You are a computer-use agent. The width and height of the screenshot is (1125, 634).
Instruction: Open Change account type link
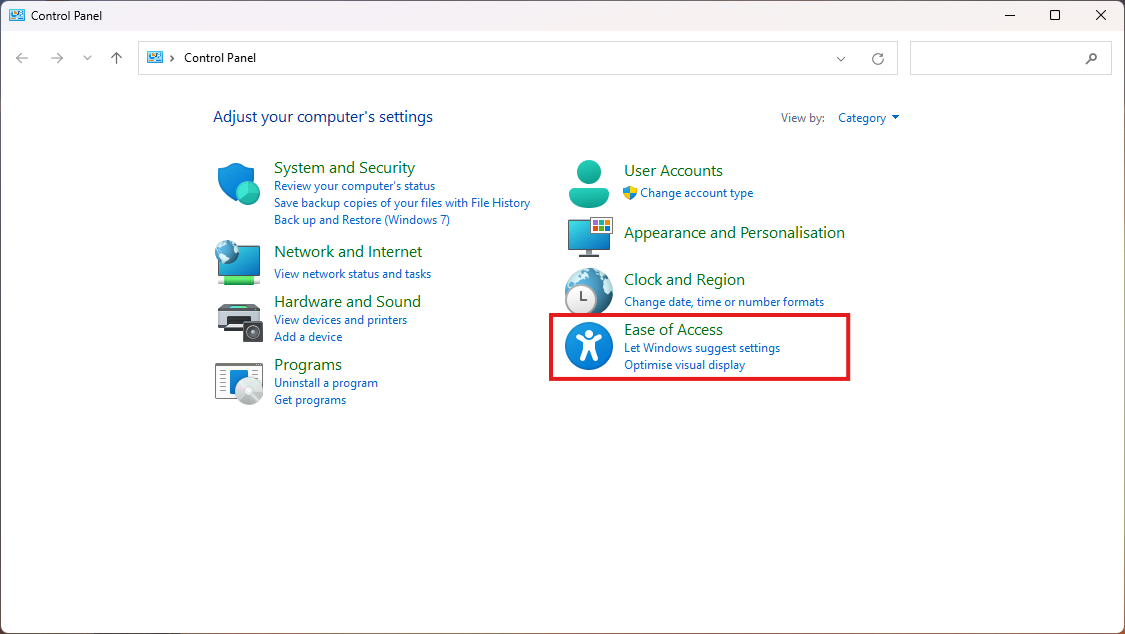[696, 193]
